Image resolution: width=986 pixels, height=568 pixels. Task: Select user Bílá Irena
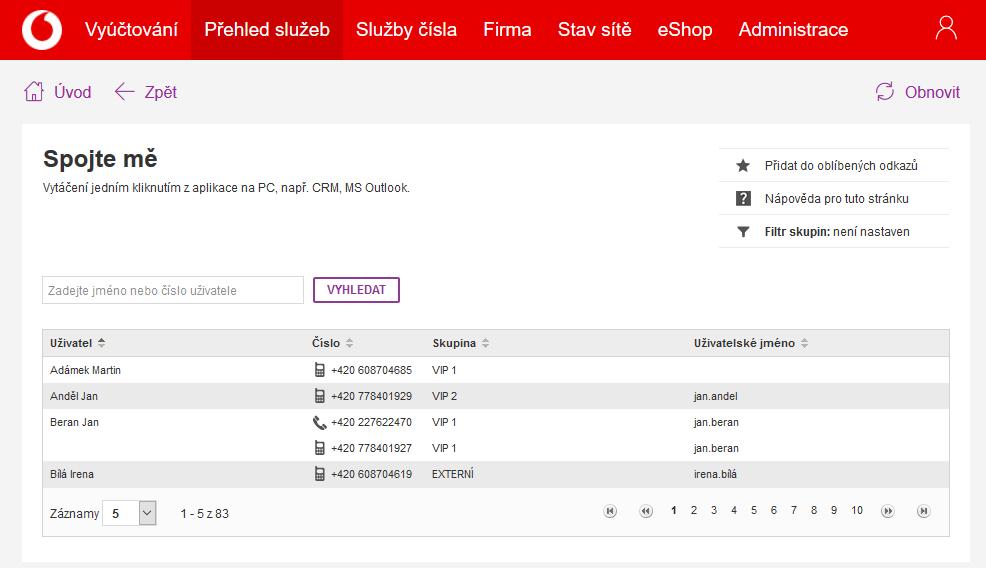click(x=72, y=474)
